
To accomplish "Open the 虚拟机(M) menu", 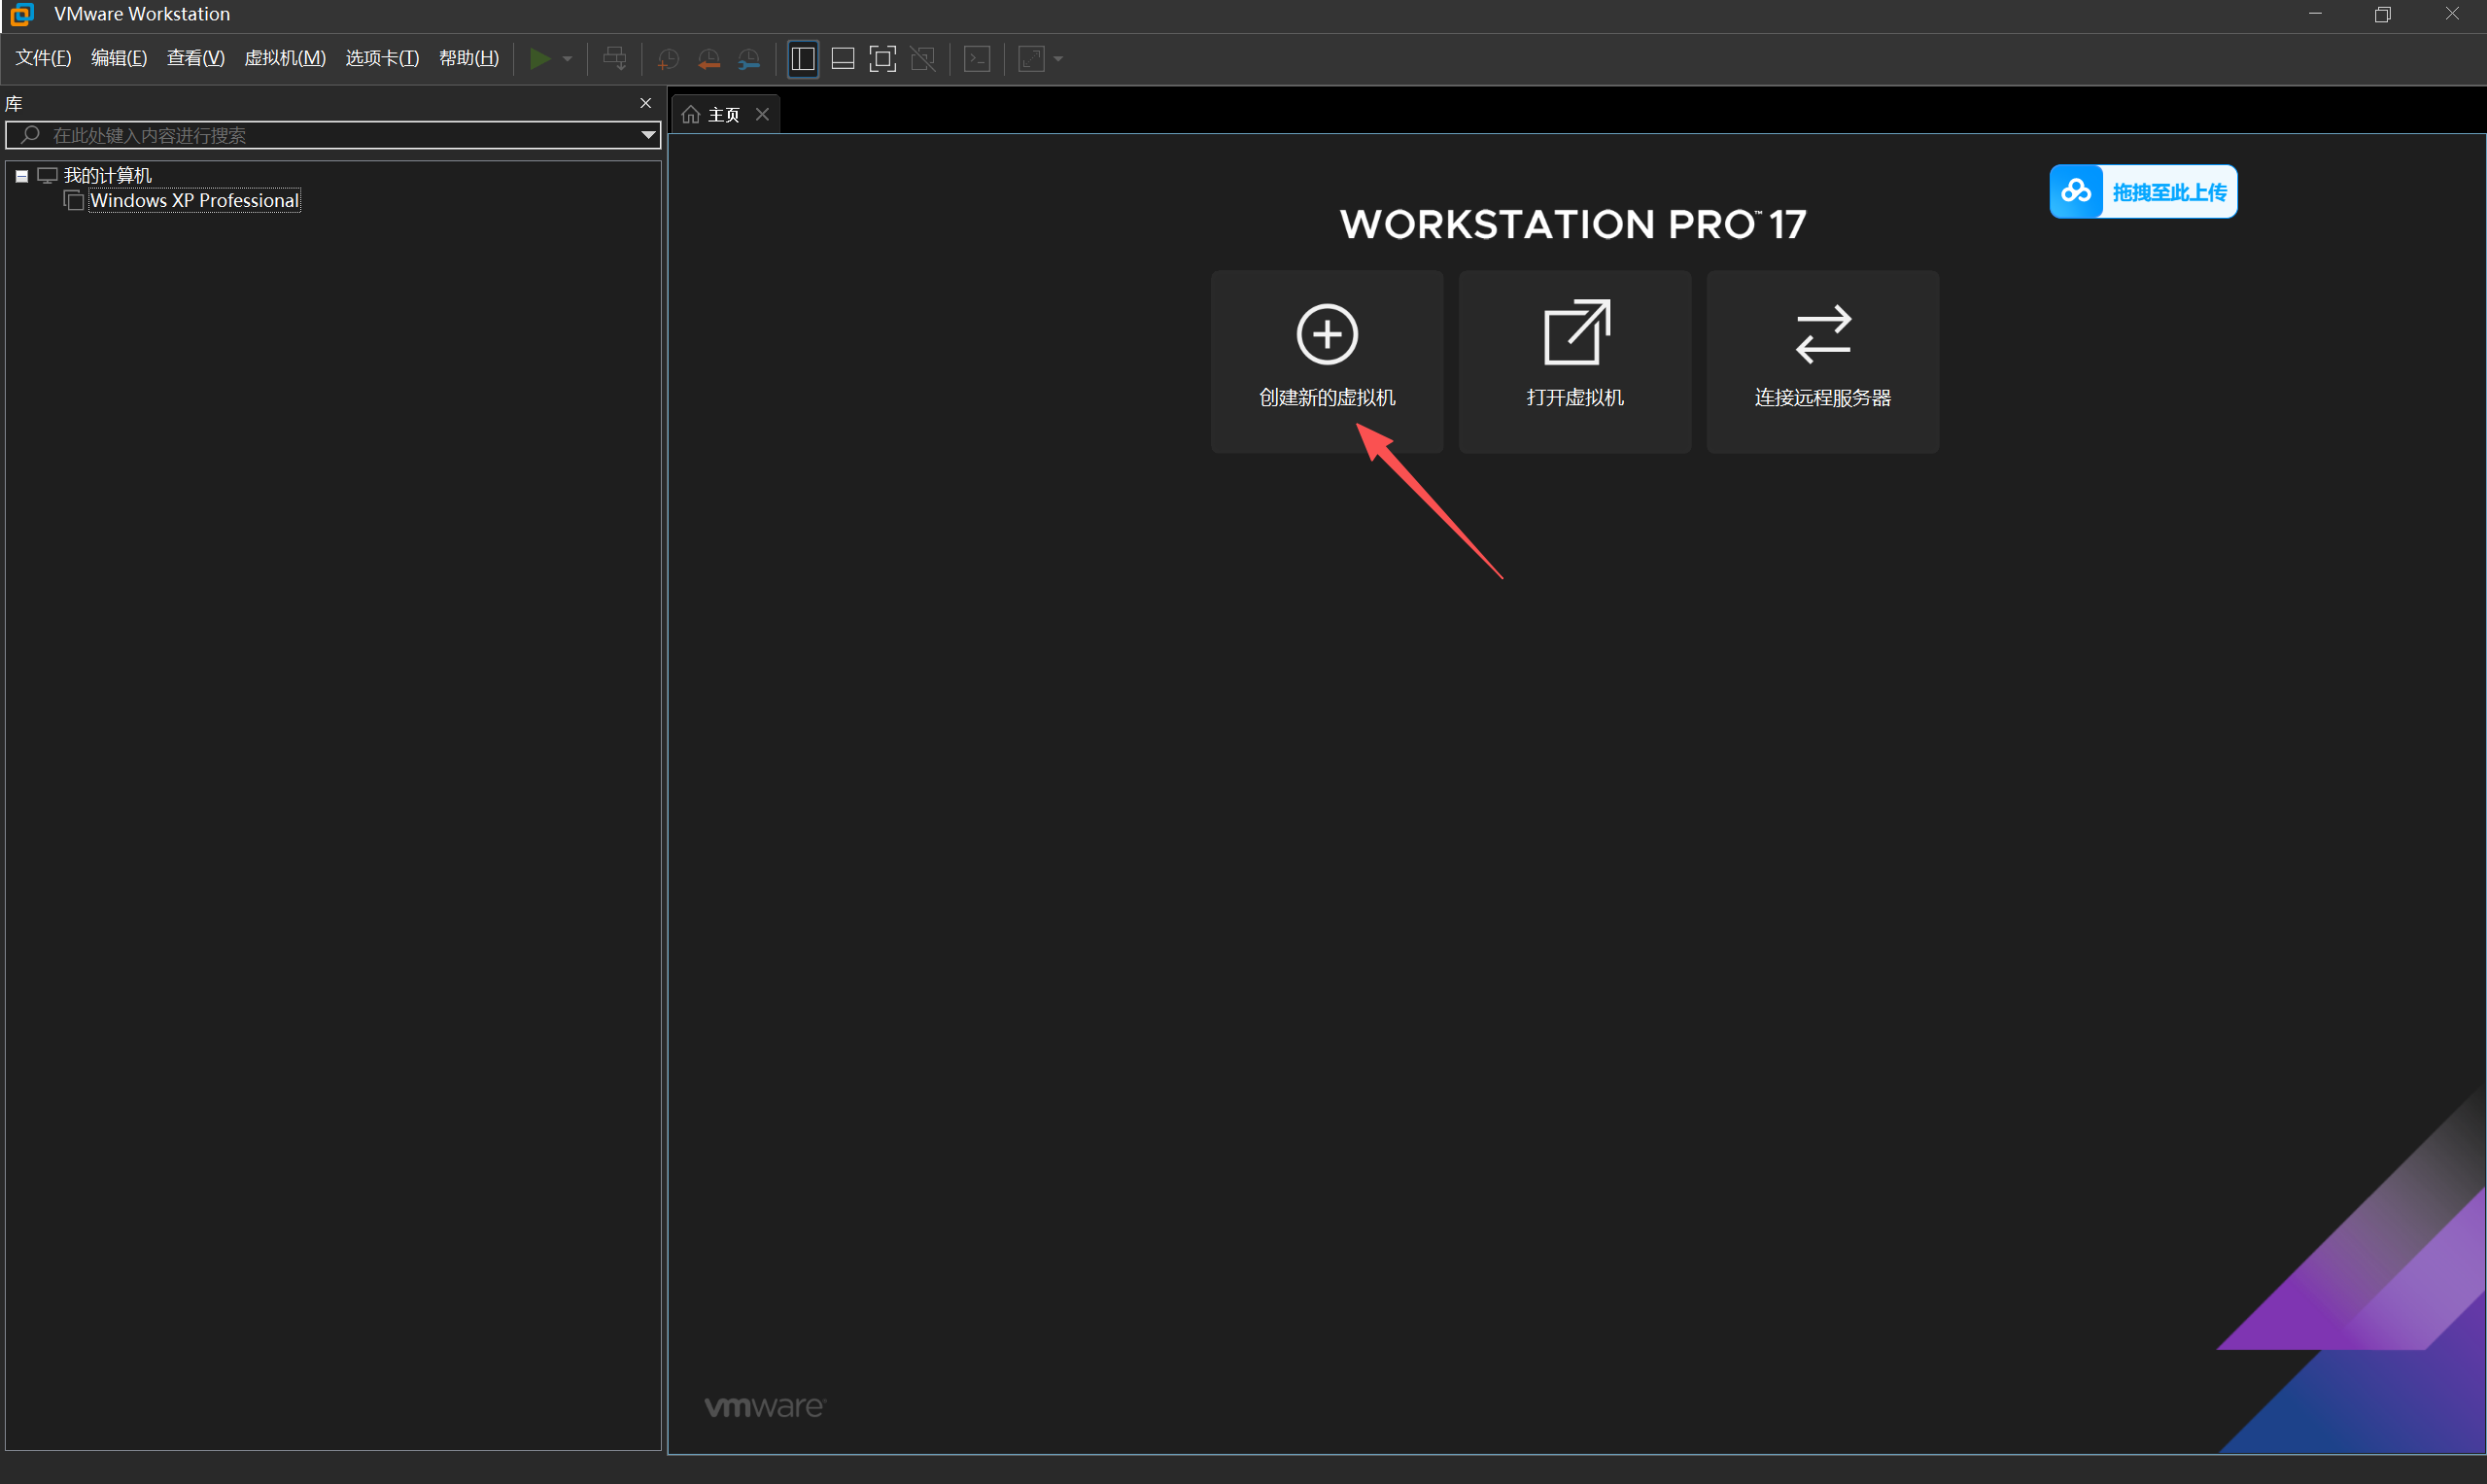I will pos(285,58).
